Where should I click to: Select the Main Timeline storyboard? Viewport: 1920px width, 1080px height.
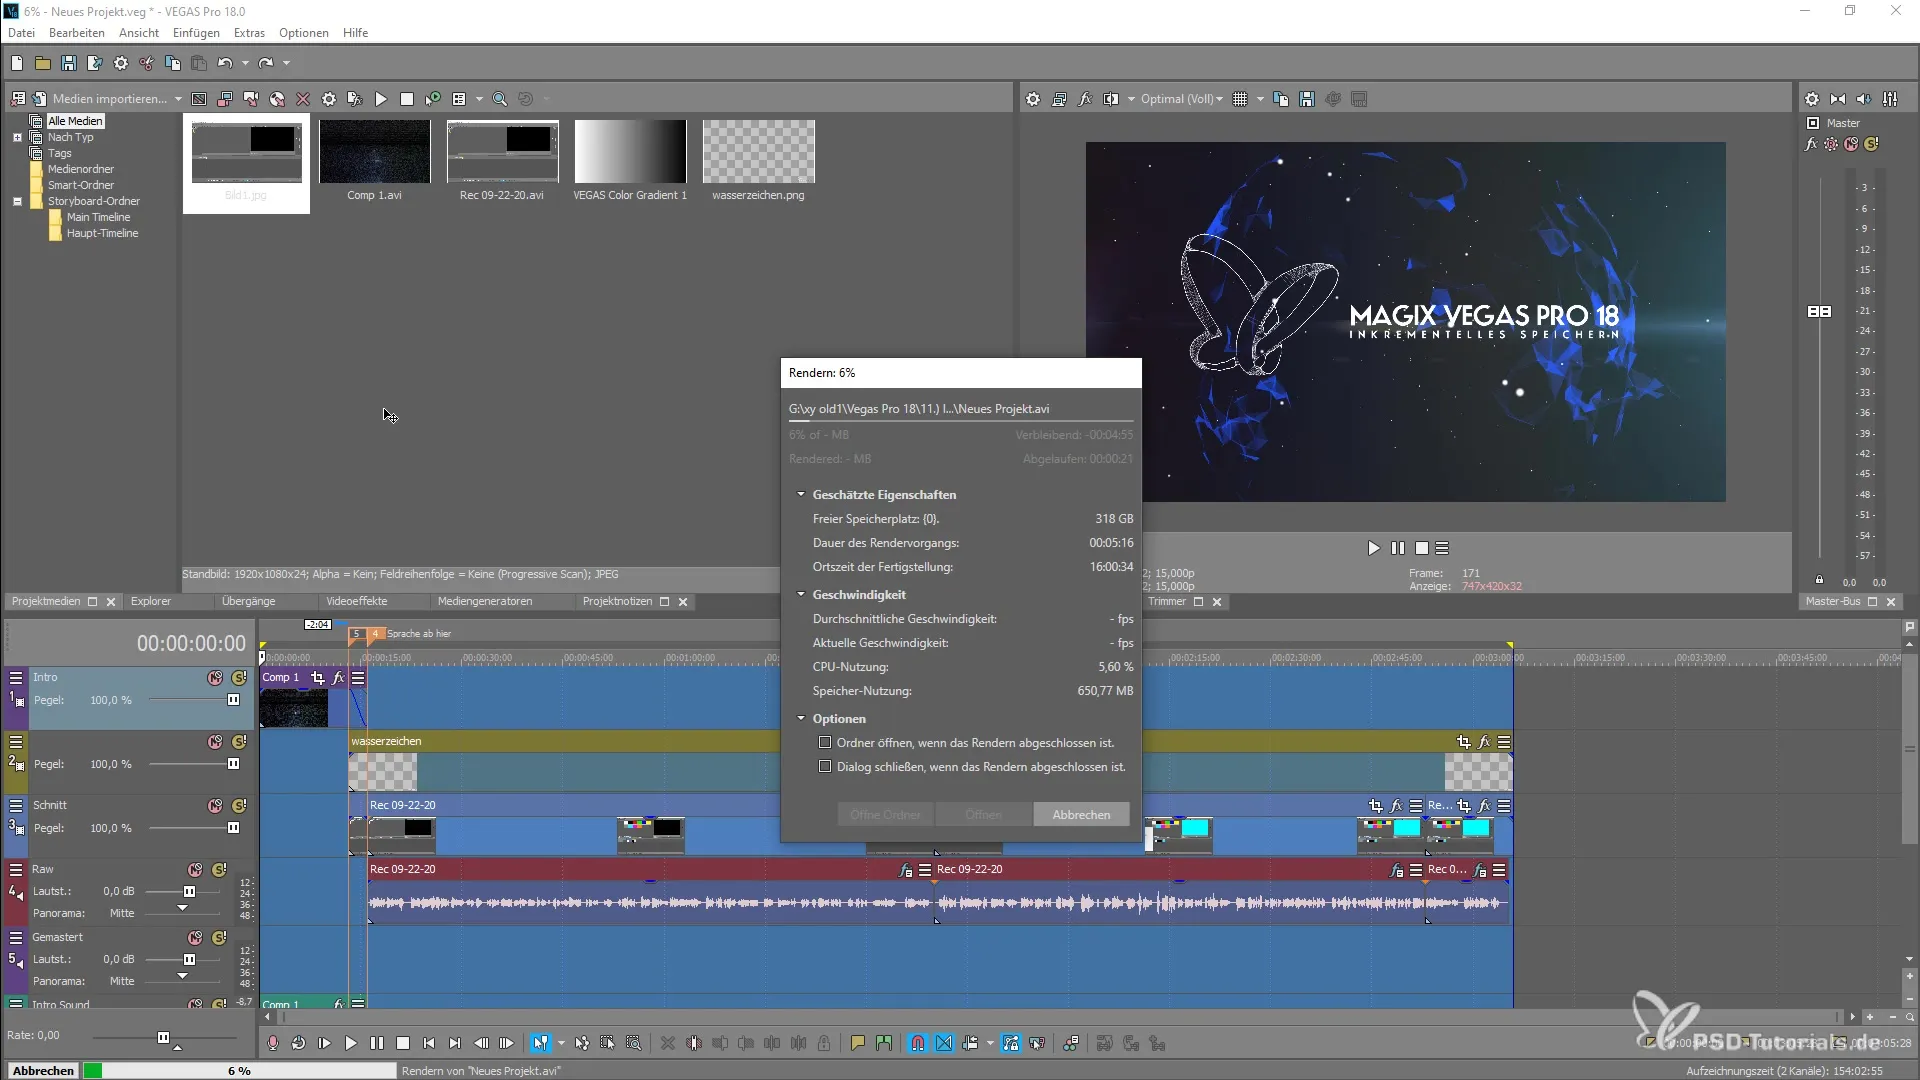point(98,217)
